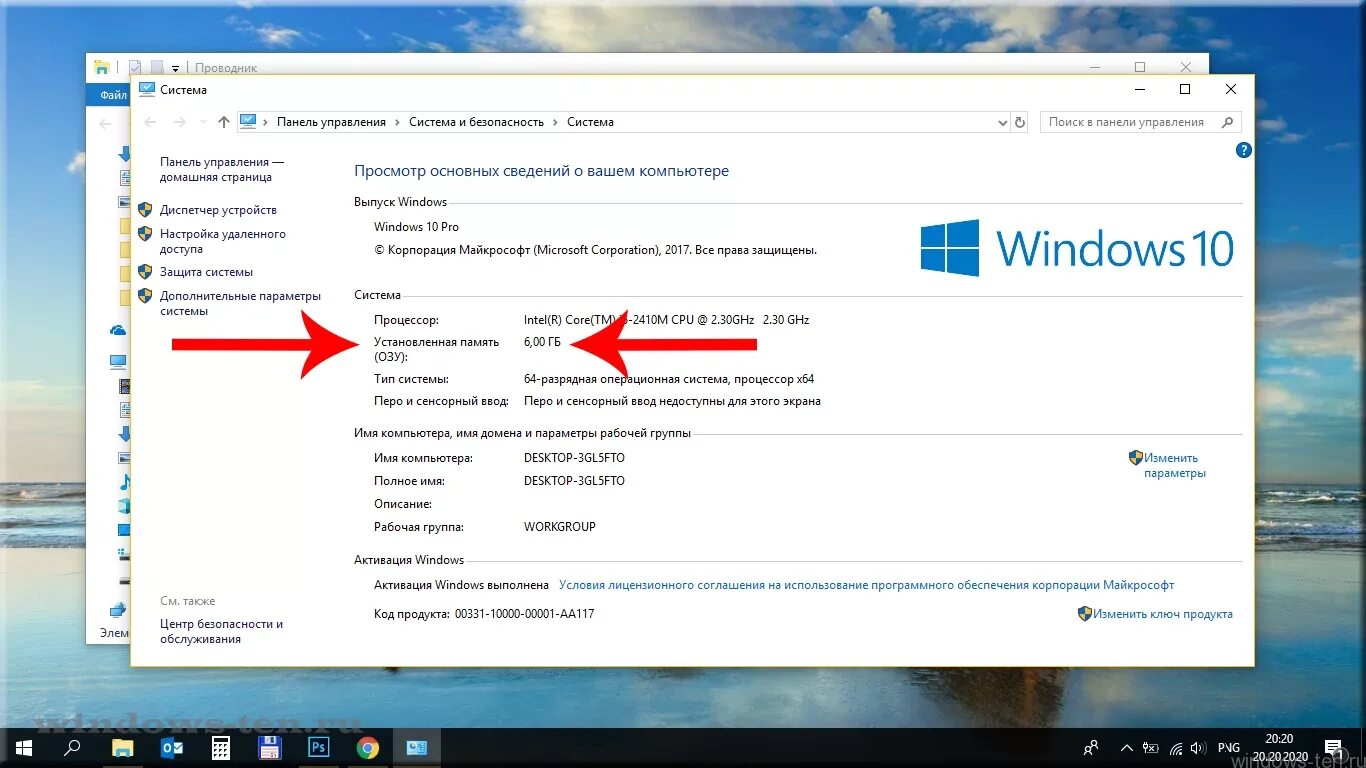Open the floppy disk app on taskbar
1366x768 pixels.
270,747
